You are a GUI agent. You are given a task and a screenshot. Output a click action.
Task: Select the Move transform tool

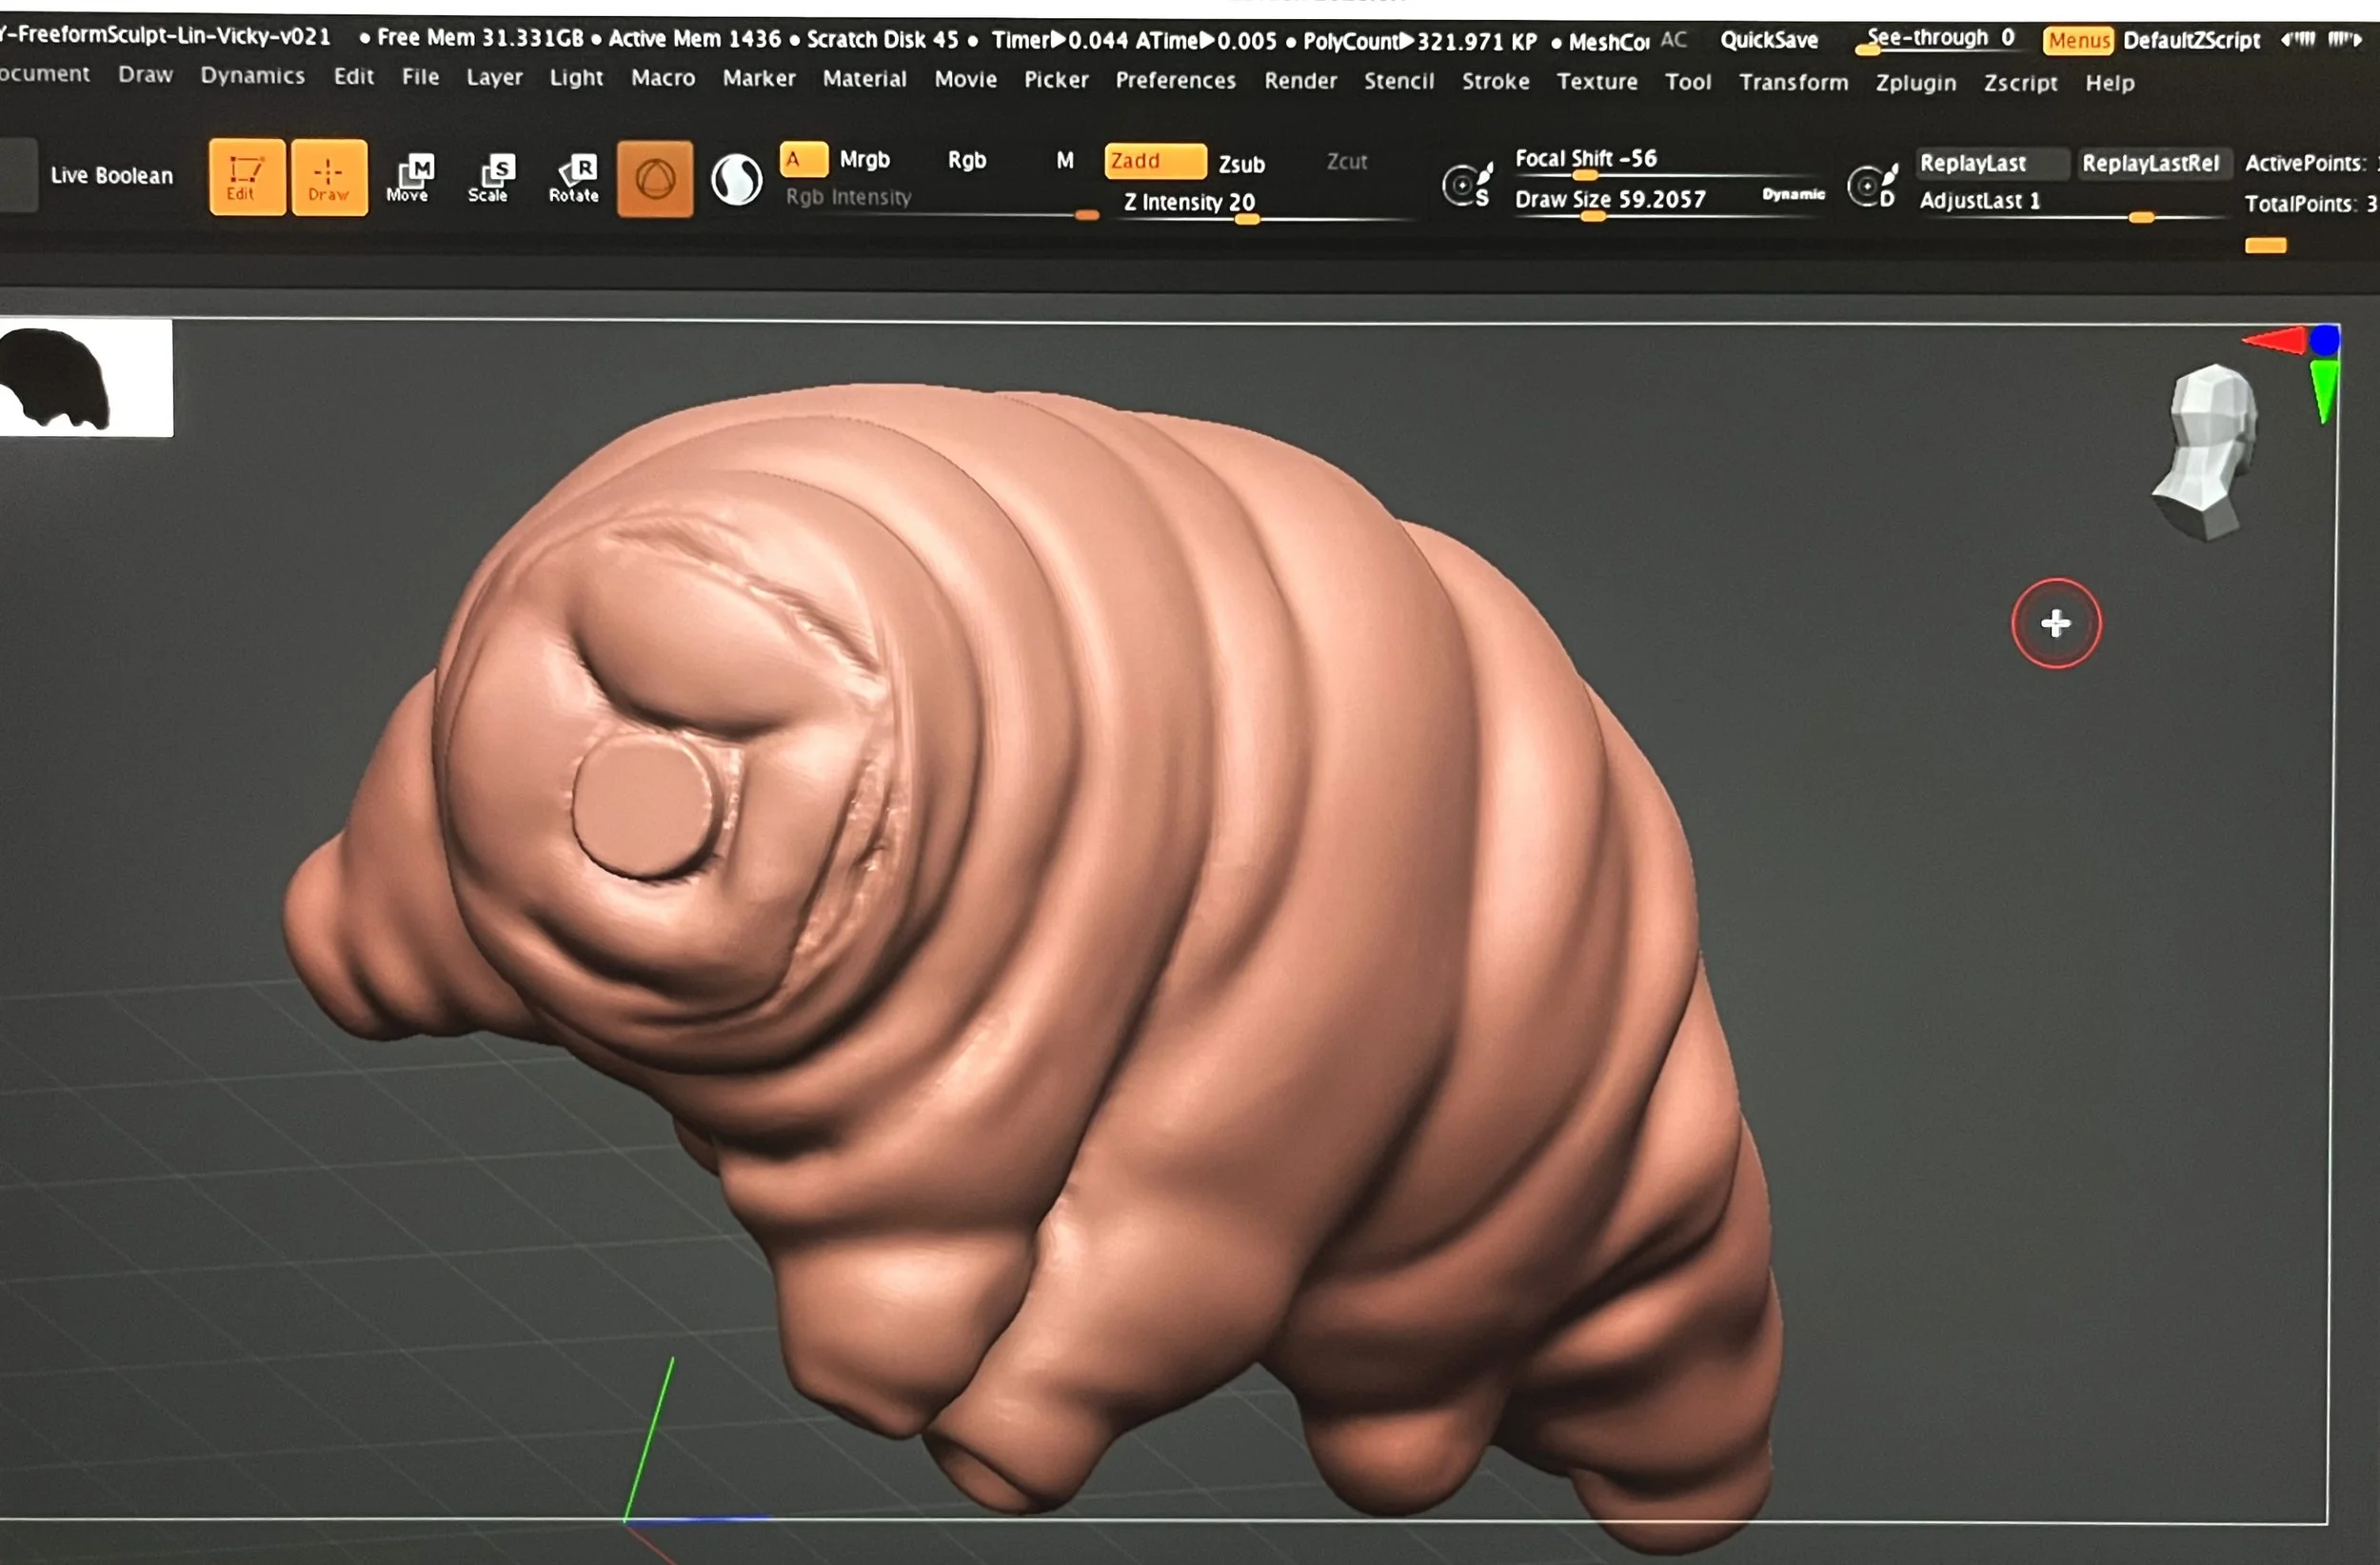point(409,179)
